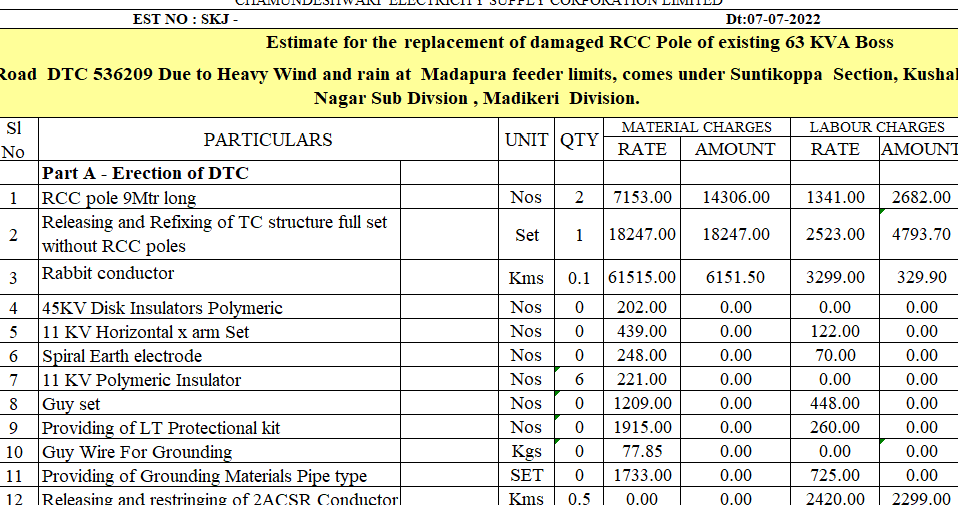
Task: Select the 'EST NO : SKJ -' cell
Action: point(185,19)
